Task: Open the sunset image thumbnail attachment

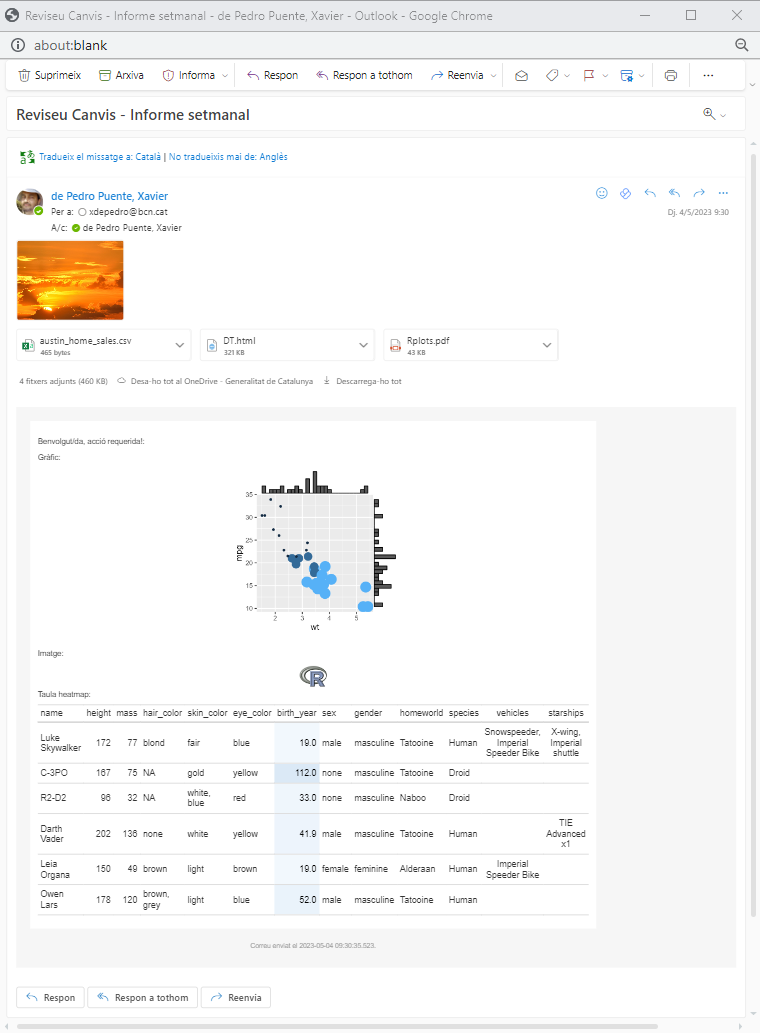Action: click(x=70, y=280)
